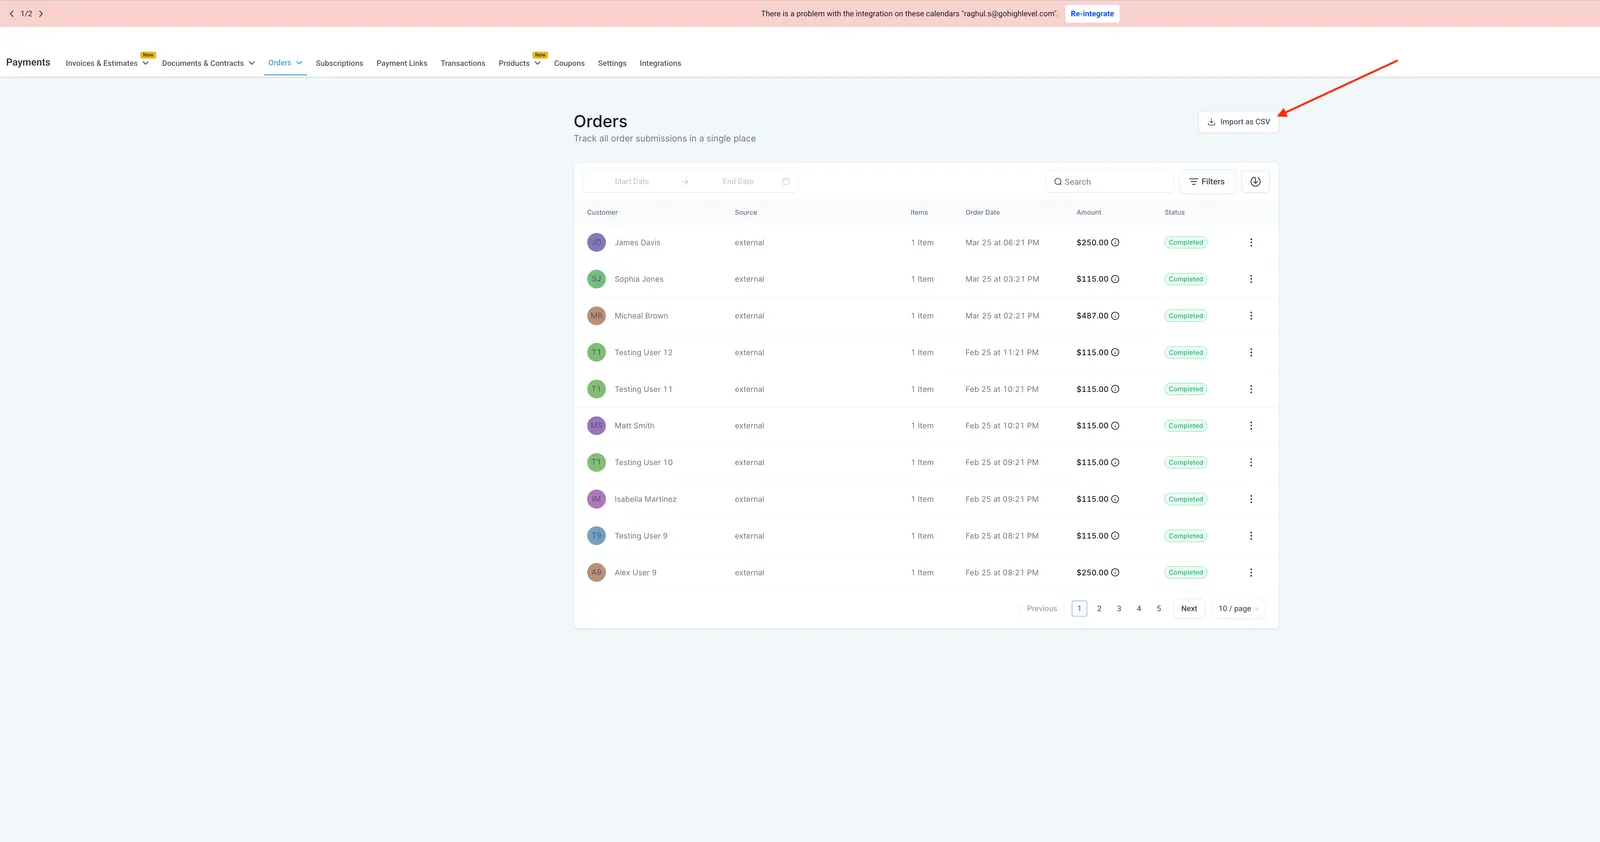Click the calendar icon in the date range field
The image size is (1600, 842).
[x=786, y=181]
